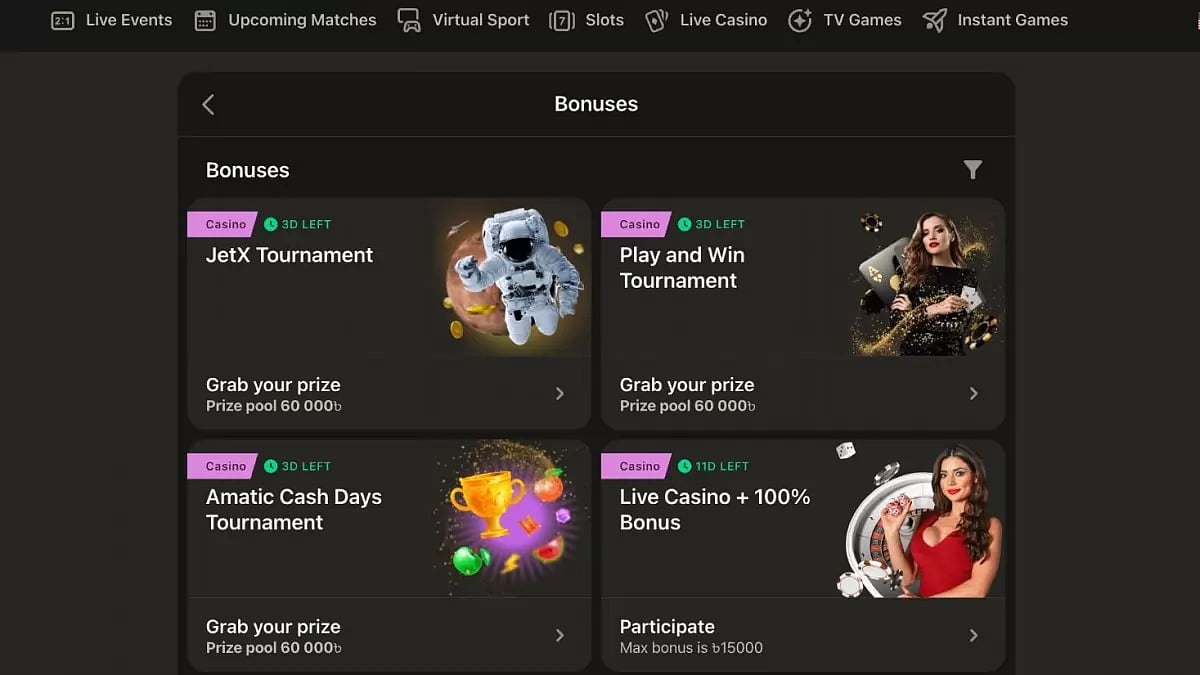Image resolution: width=1200 pixels, height=675 pixels.
Task: Expand the Play and Win Tournament chevron
Action: click(x=973, y=393)
